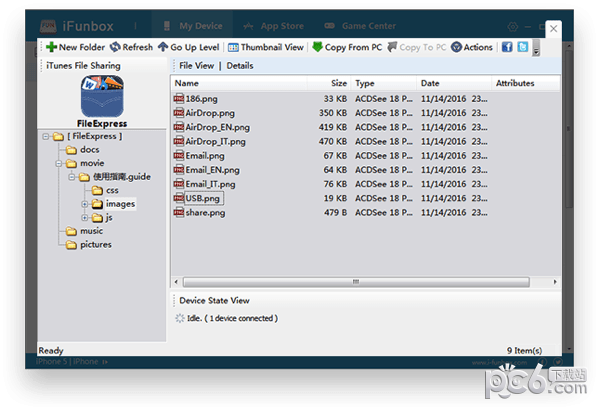Expand the js folder node
The image size is (600, 411).
[85, 218]
